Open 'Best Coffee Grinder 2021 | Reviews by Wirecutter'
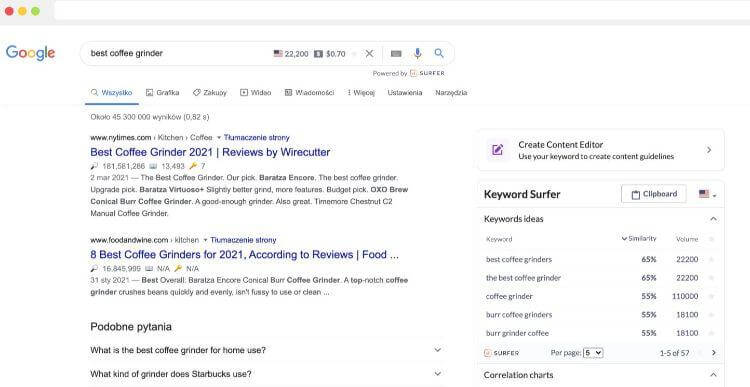Viewport: 750px width, 387px height. [x=210, y=152]
